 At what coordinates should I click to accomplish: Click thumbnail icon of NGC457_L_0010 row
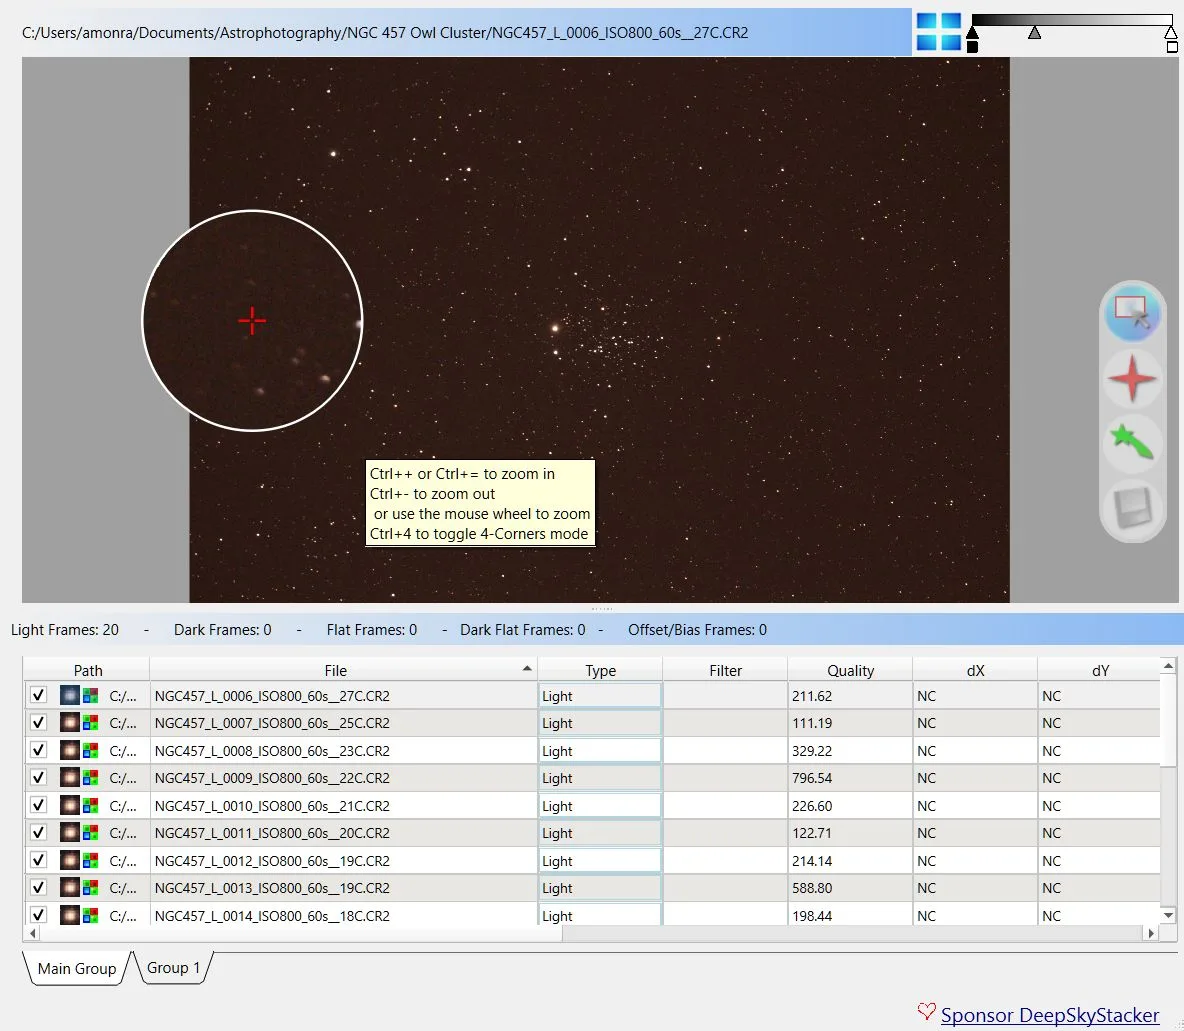point(69,806)
